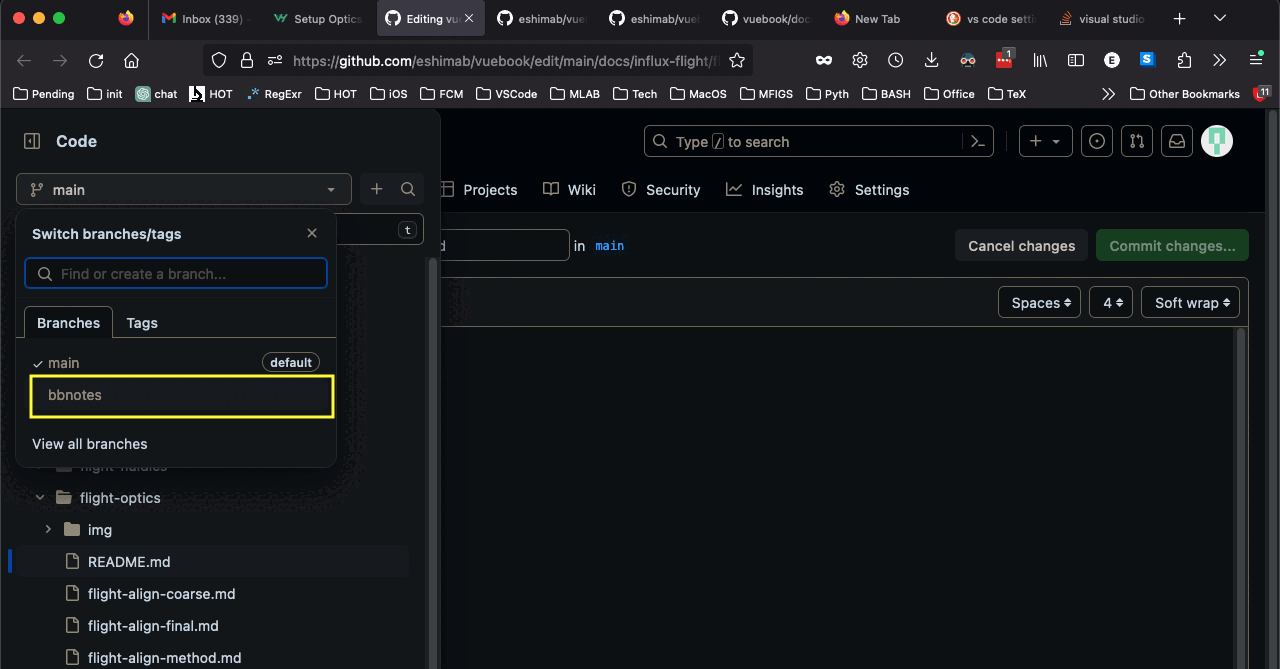Click the Firefox address bar URL
The height and width of the screenshot is (669, 1280).
(x=505, y=61)
